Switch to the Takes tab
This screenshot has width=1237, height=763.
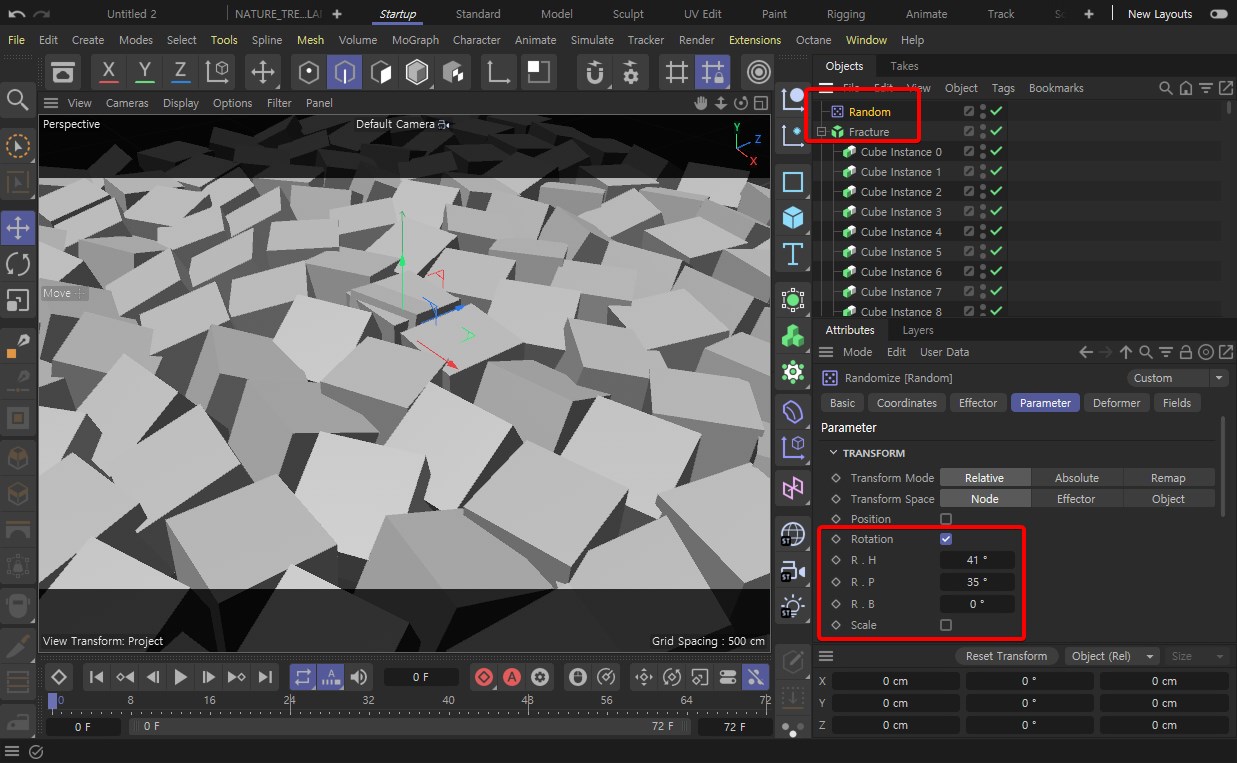point(903,65)
